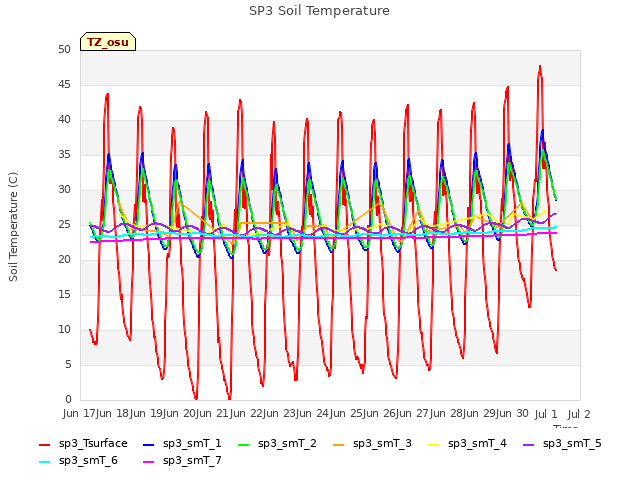
Task: Click the Tsurface minimum near Jun 21
Action: 229,399
